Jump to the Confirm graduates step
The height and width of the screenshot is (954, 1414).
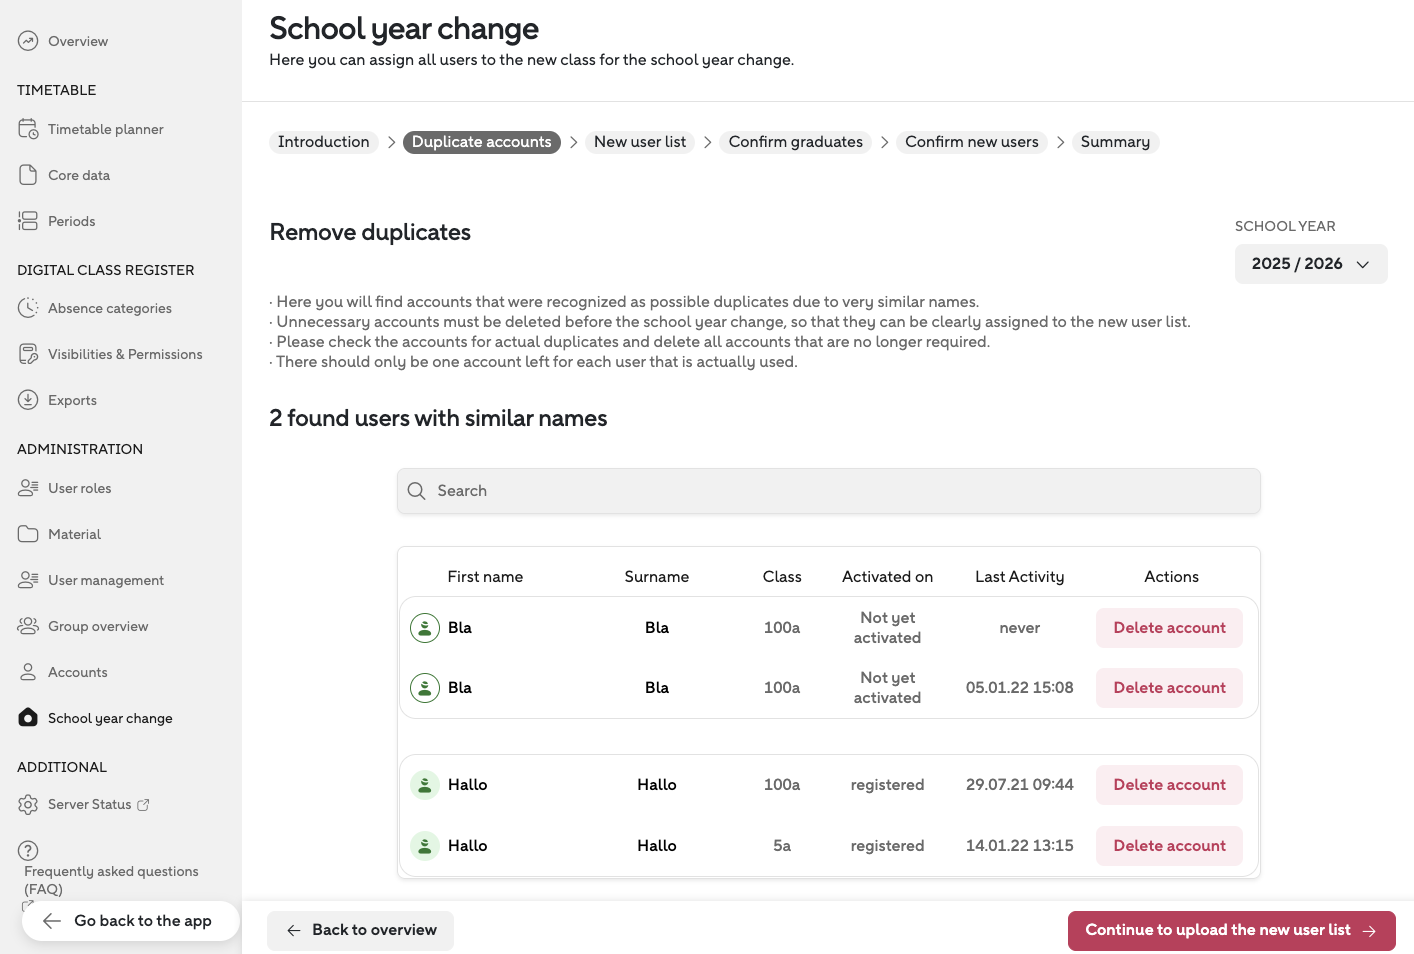coord(795,142)
